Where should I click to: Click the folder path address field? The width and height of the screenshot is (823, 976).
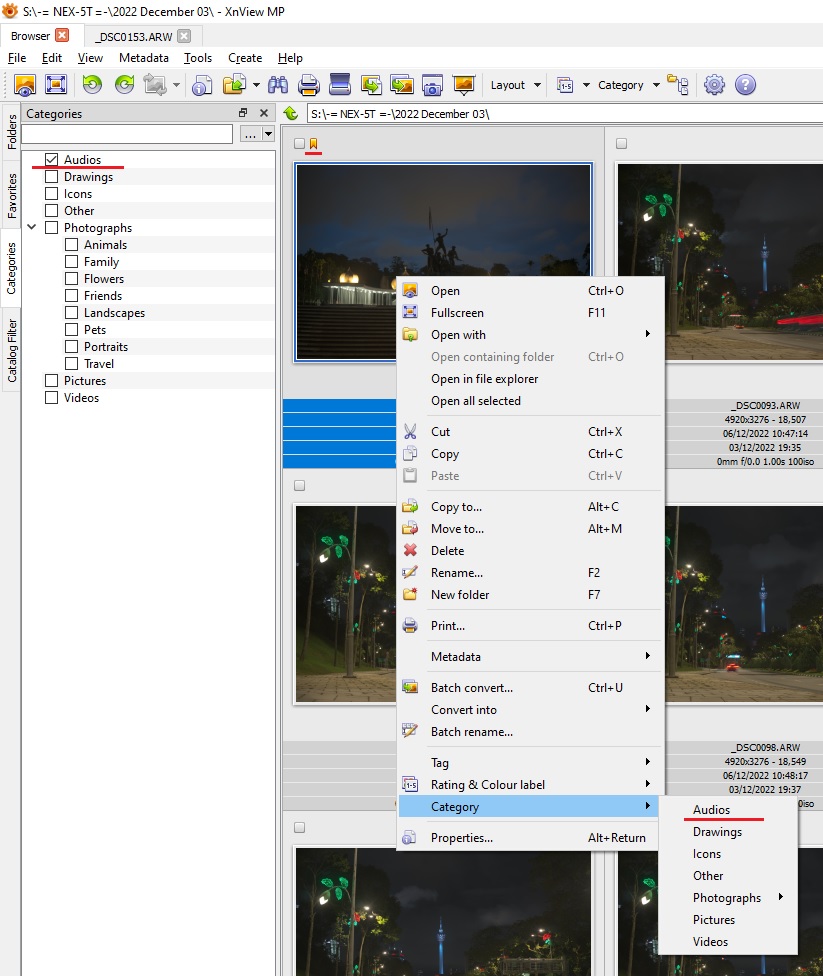[x=565, y=114]
